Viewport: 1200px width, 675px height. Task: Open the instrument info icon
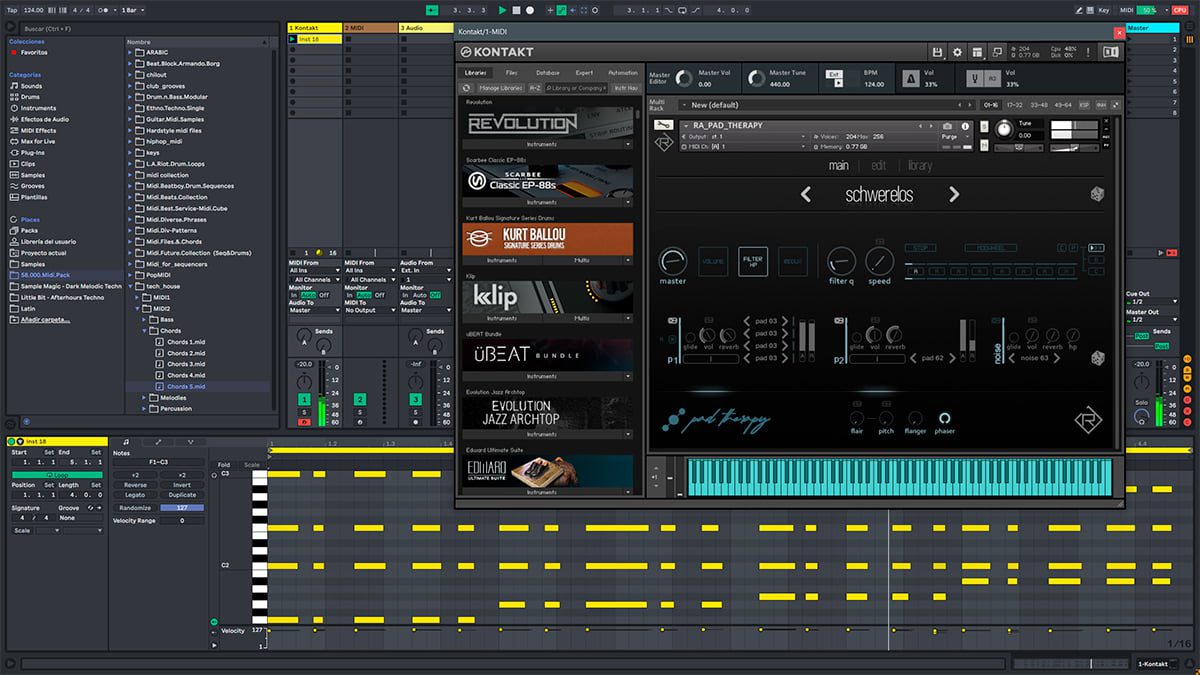pyautogui.click(x=965, y=126)
